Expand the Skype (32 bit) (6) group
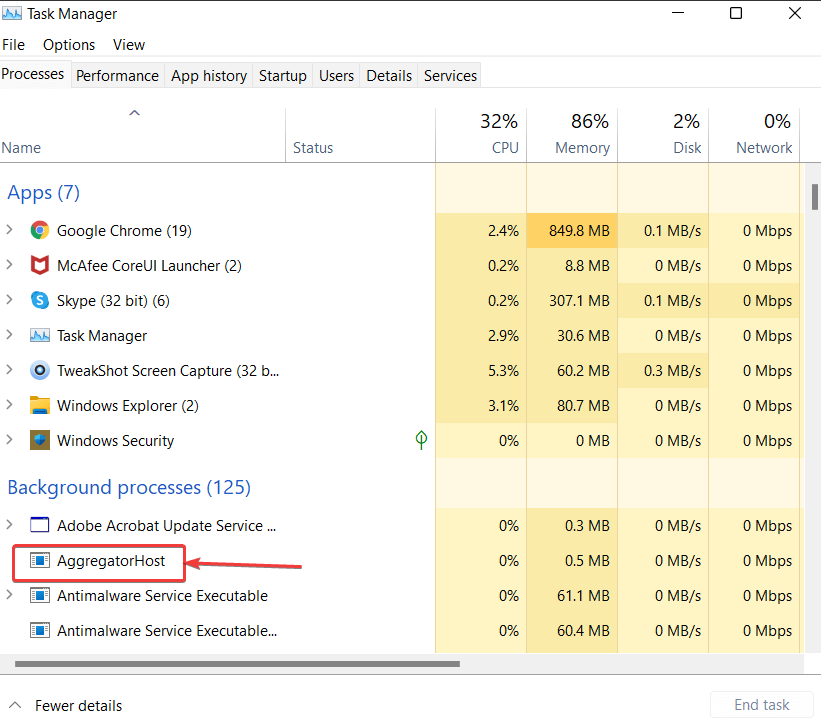This screenshot has height=723, width=821. tap(9, 299)
